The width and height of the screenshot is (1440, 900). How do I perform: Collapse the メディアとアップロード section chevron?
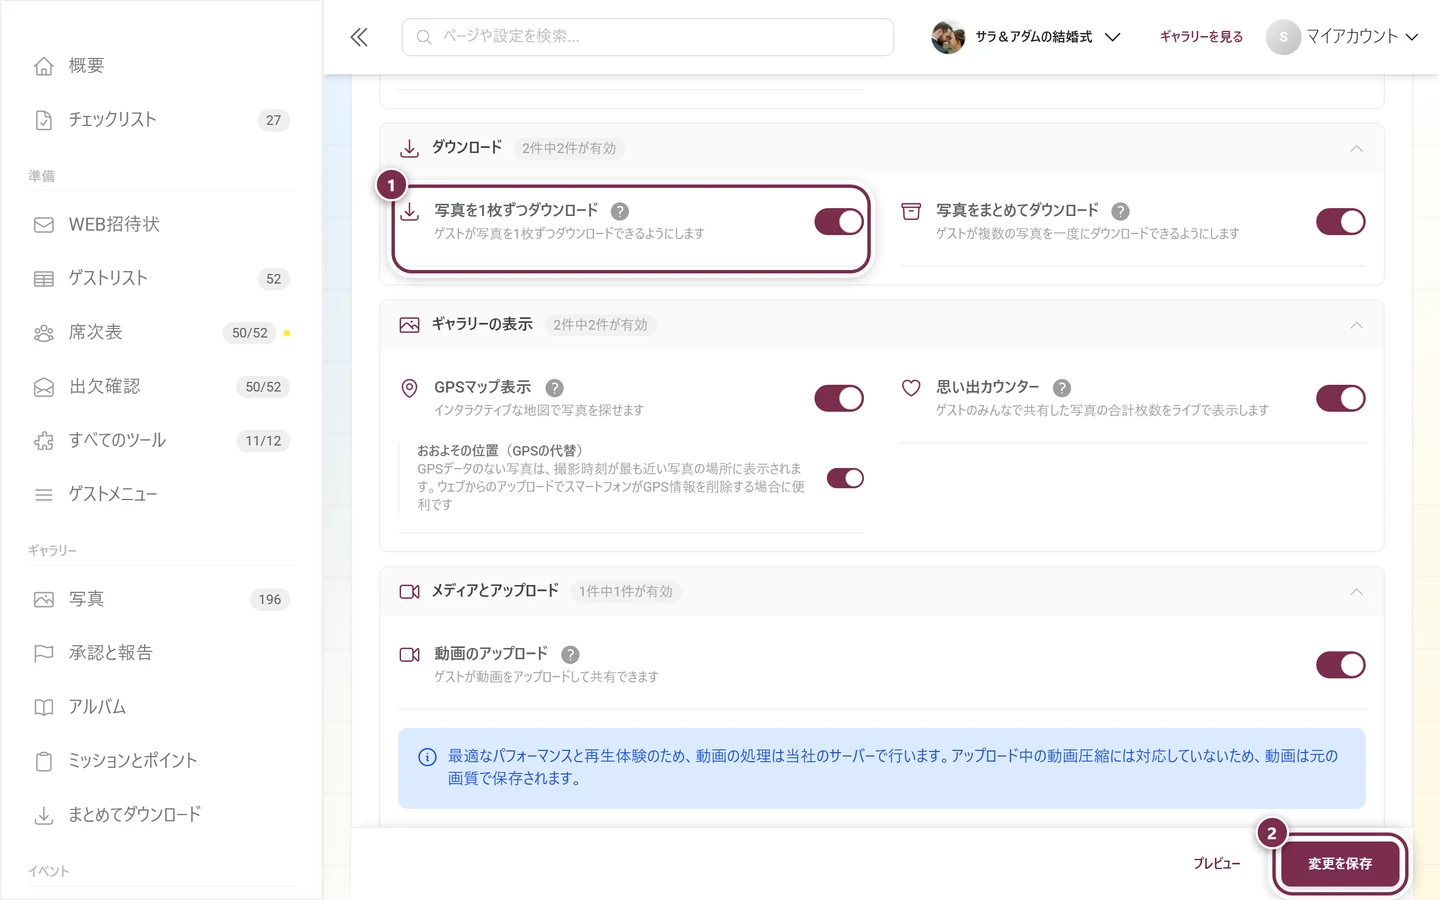click(1356, 592)
